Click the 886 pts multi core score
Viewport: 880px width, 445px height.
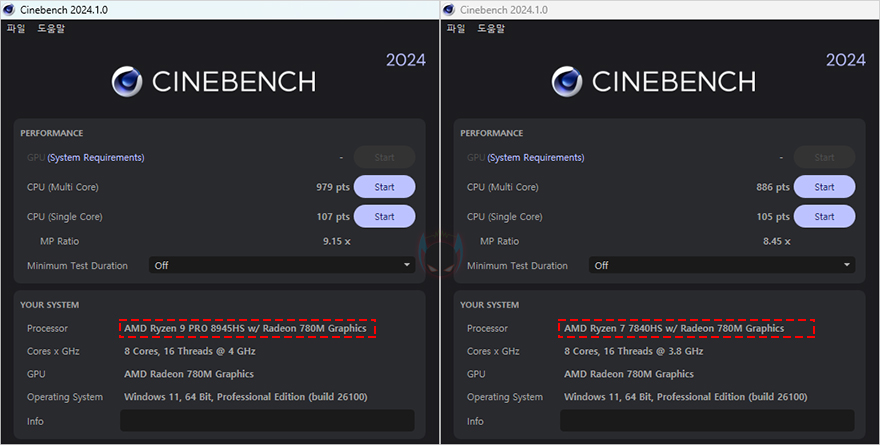(773, 187)
